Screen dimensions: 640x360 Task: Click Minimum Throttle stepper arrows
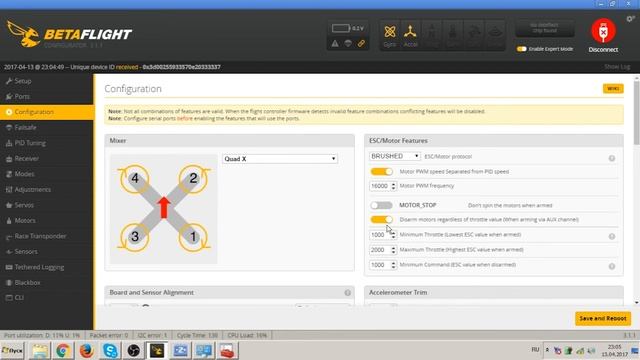[393, 235]
